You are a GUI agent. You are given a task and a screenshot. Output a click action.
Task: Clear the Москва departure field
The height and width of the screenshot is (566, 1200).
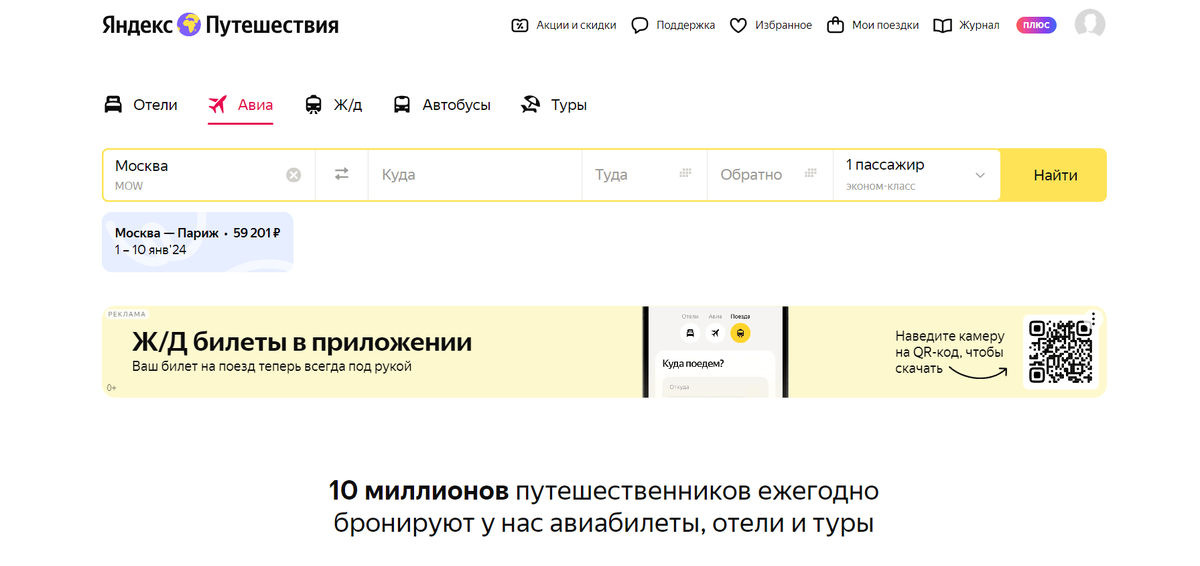coord(294,175)
